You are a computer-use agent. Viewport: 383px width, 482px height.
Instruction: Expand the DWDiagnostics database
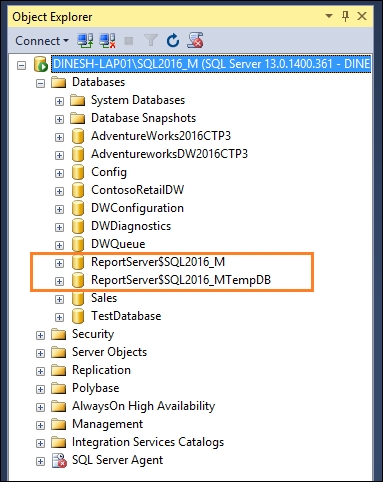59,227
